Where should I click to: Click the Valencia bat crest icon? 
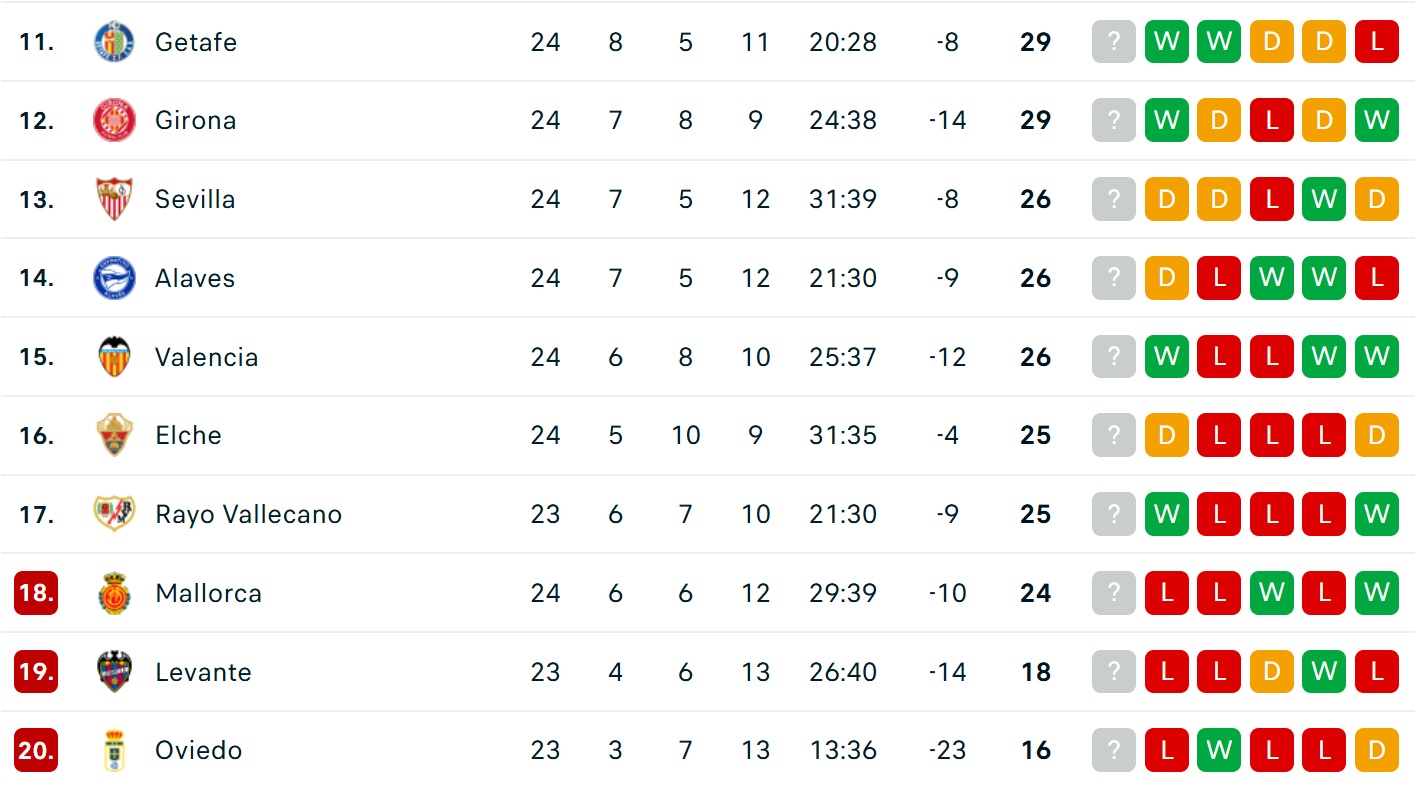tap(114, 357)
